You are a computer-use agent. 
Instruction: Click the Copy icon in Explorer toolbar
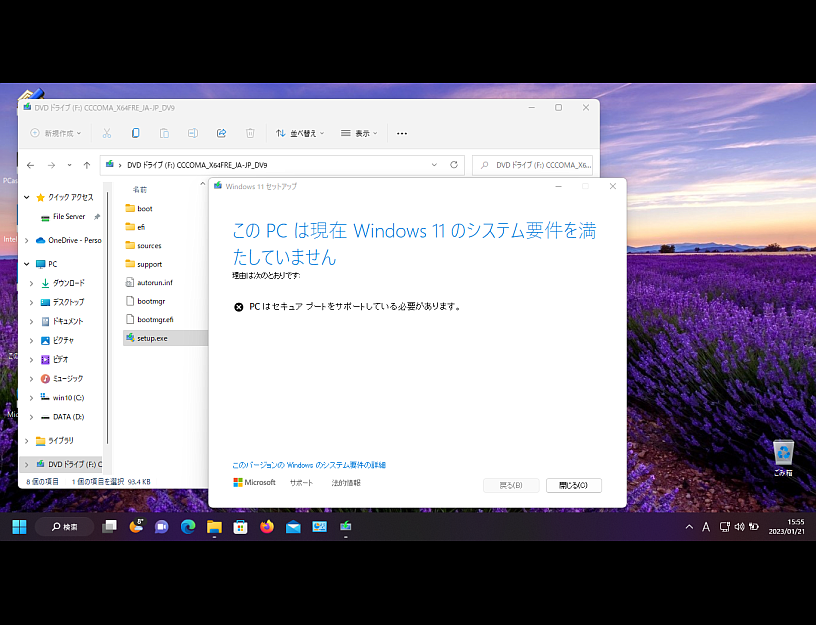click(x=135, y=133)
